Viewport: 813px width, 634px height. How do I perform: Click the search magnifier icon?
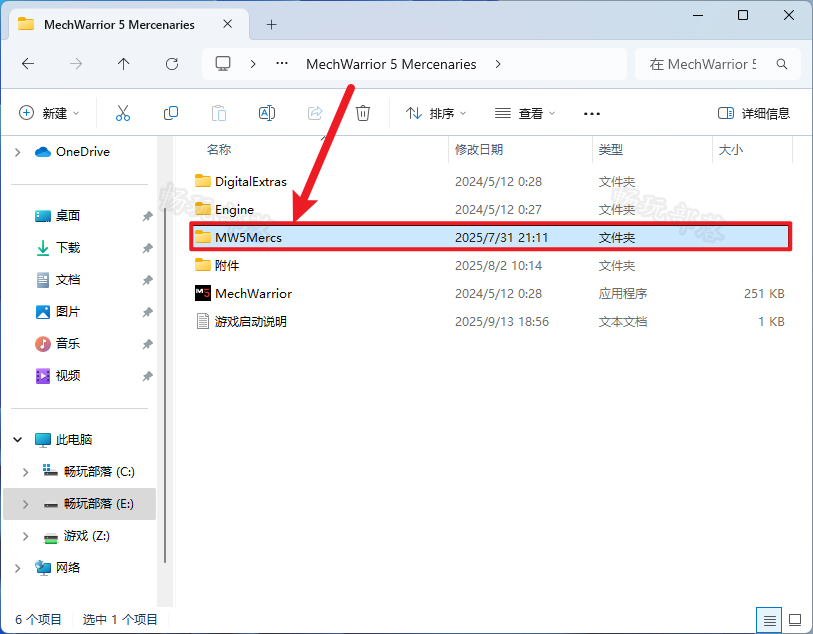[782, 64]
